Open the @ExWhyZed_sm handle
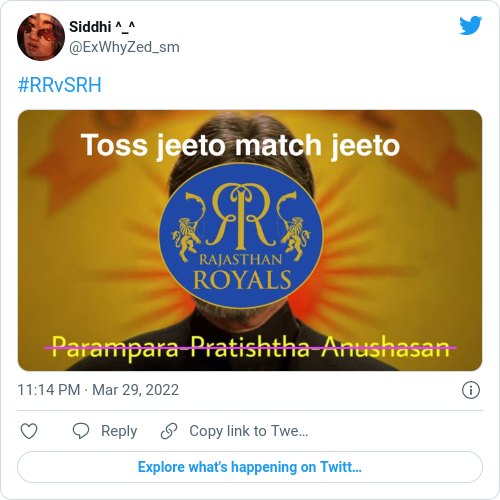The image size is (500, 500). pos(124,47)
